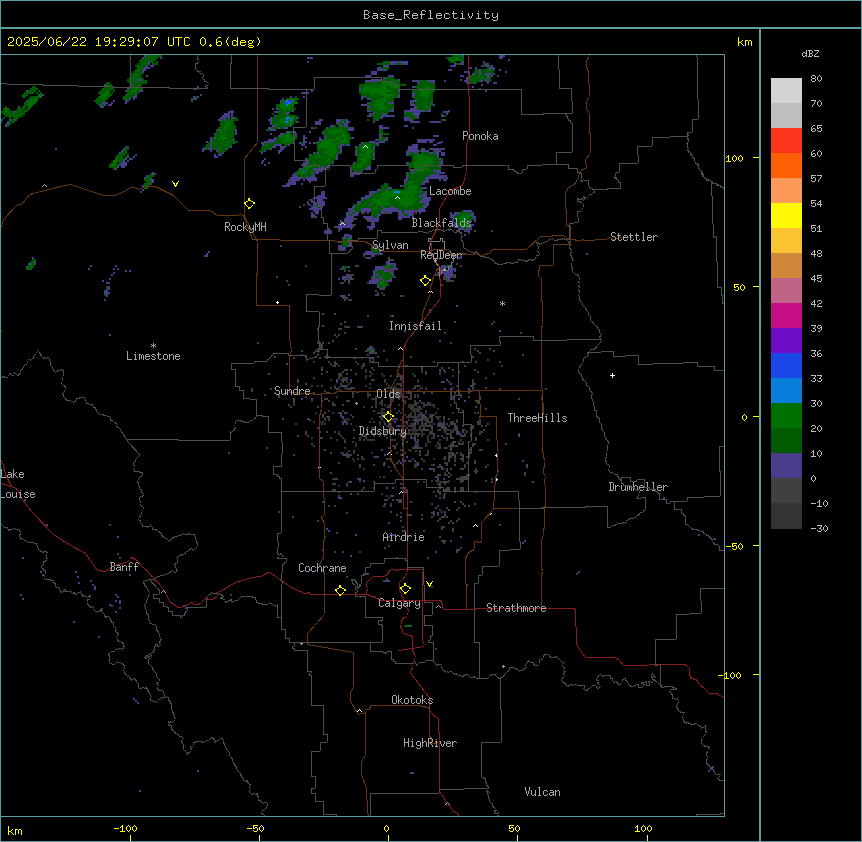This screenshot has height=842, width=862.
Task: Click the -50 tick label on the right axis
Action: [x=734, y=546]
